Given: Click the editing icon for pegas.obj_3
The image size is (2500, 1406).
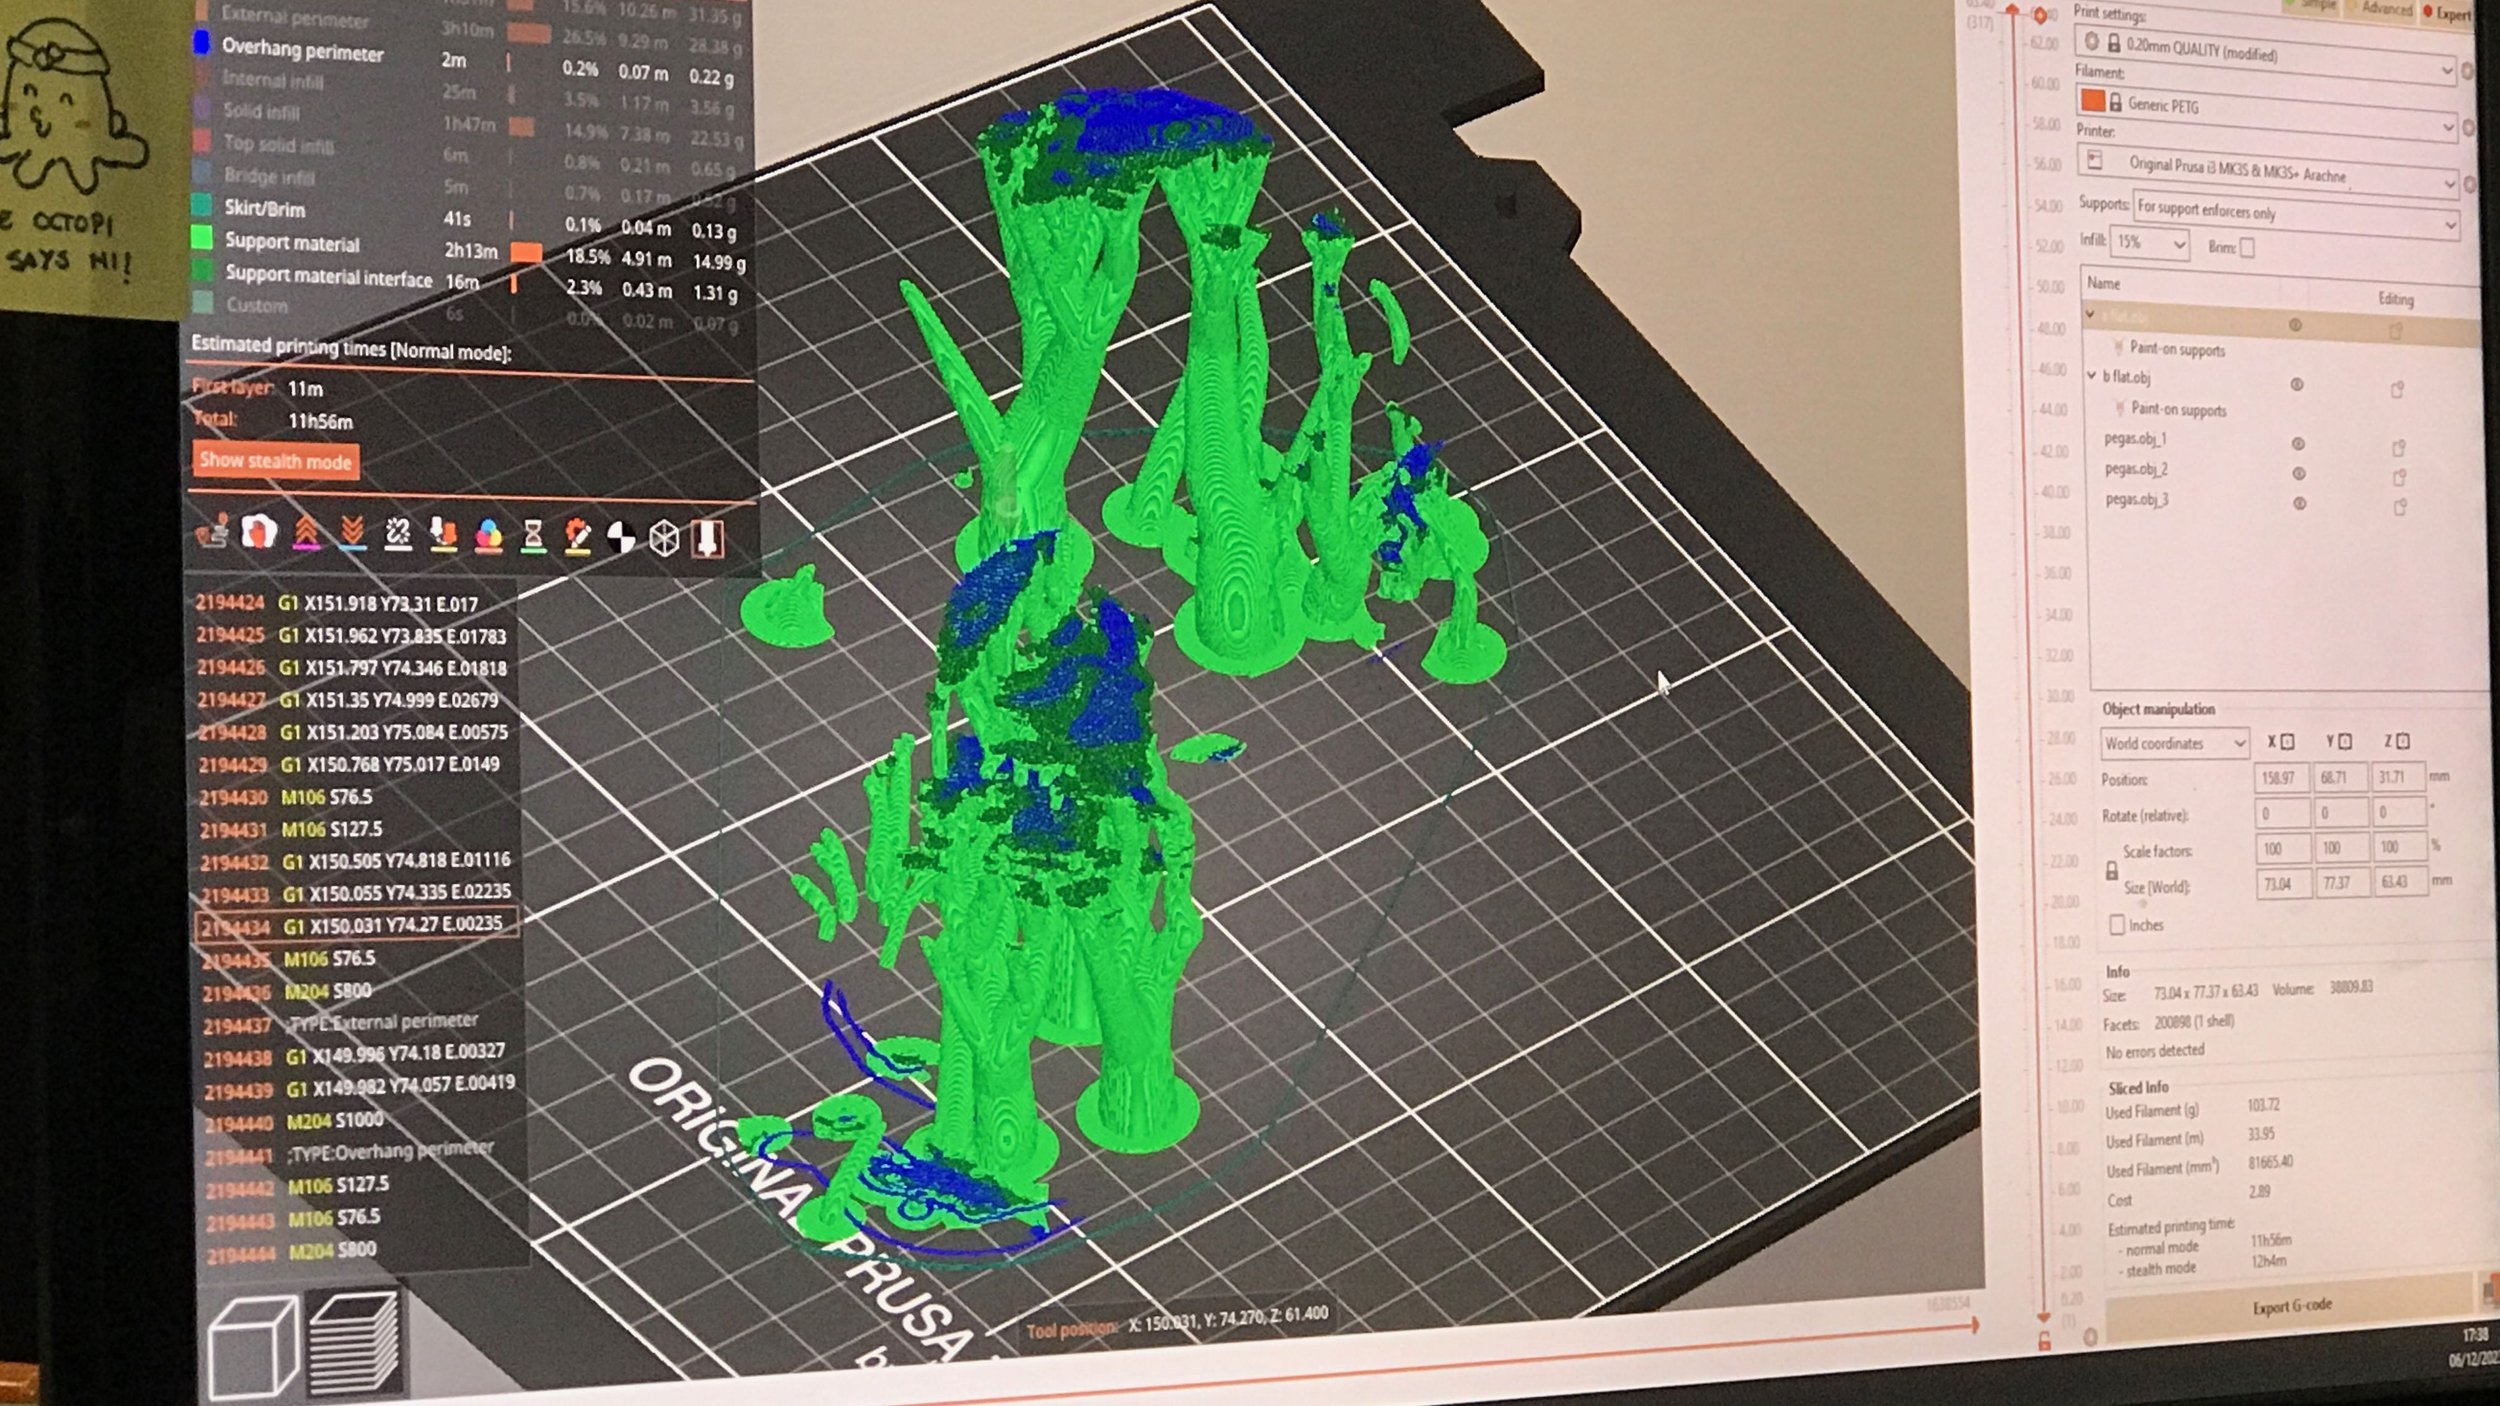Looking at the screenshot, I should coord(2400,508).
